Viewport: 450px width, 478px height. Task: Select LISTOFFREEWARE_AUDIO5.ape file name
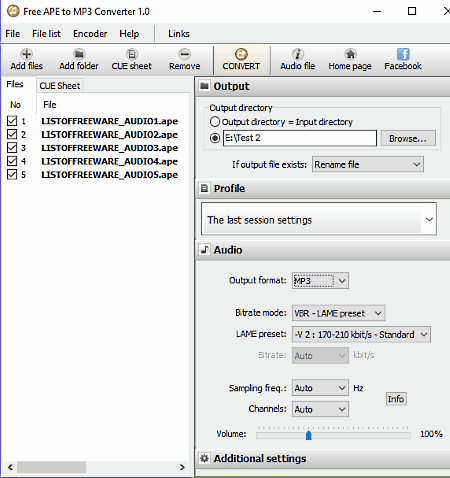point(109,175)
